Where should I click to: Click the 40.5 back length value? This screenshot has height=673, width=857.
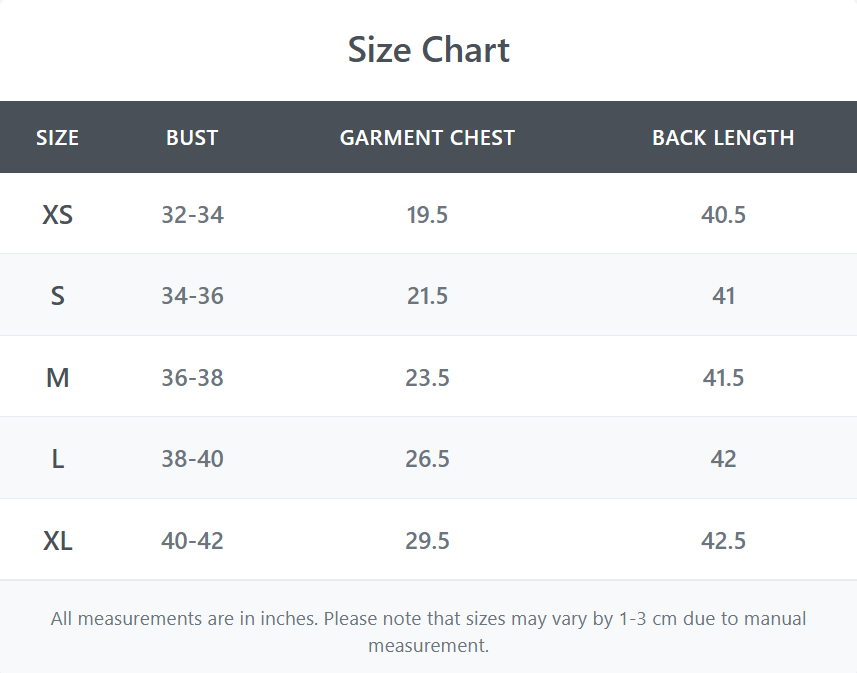[x=723, y=215]
